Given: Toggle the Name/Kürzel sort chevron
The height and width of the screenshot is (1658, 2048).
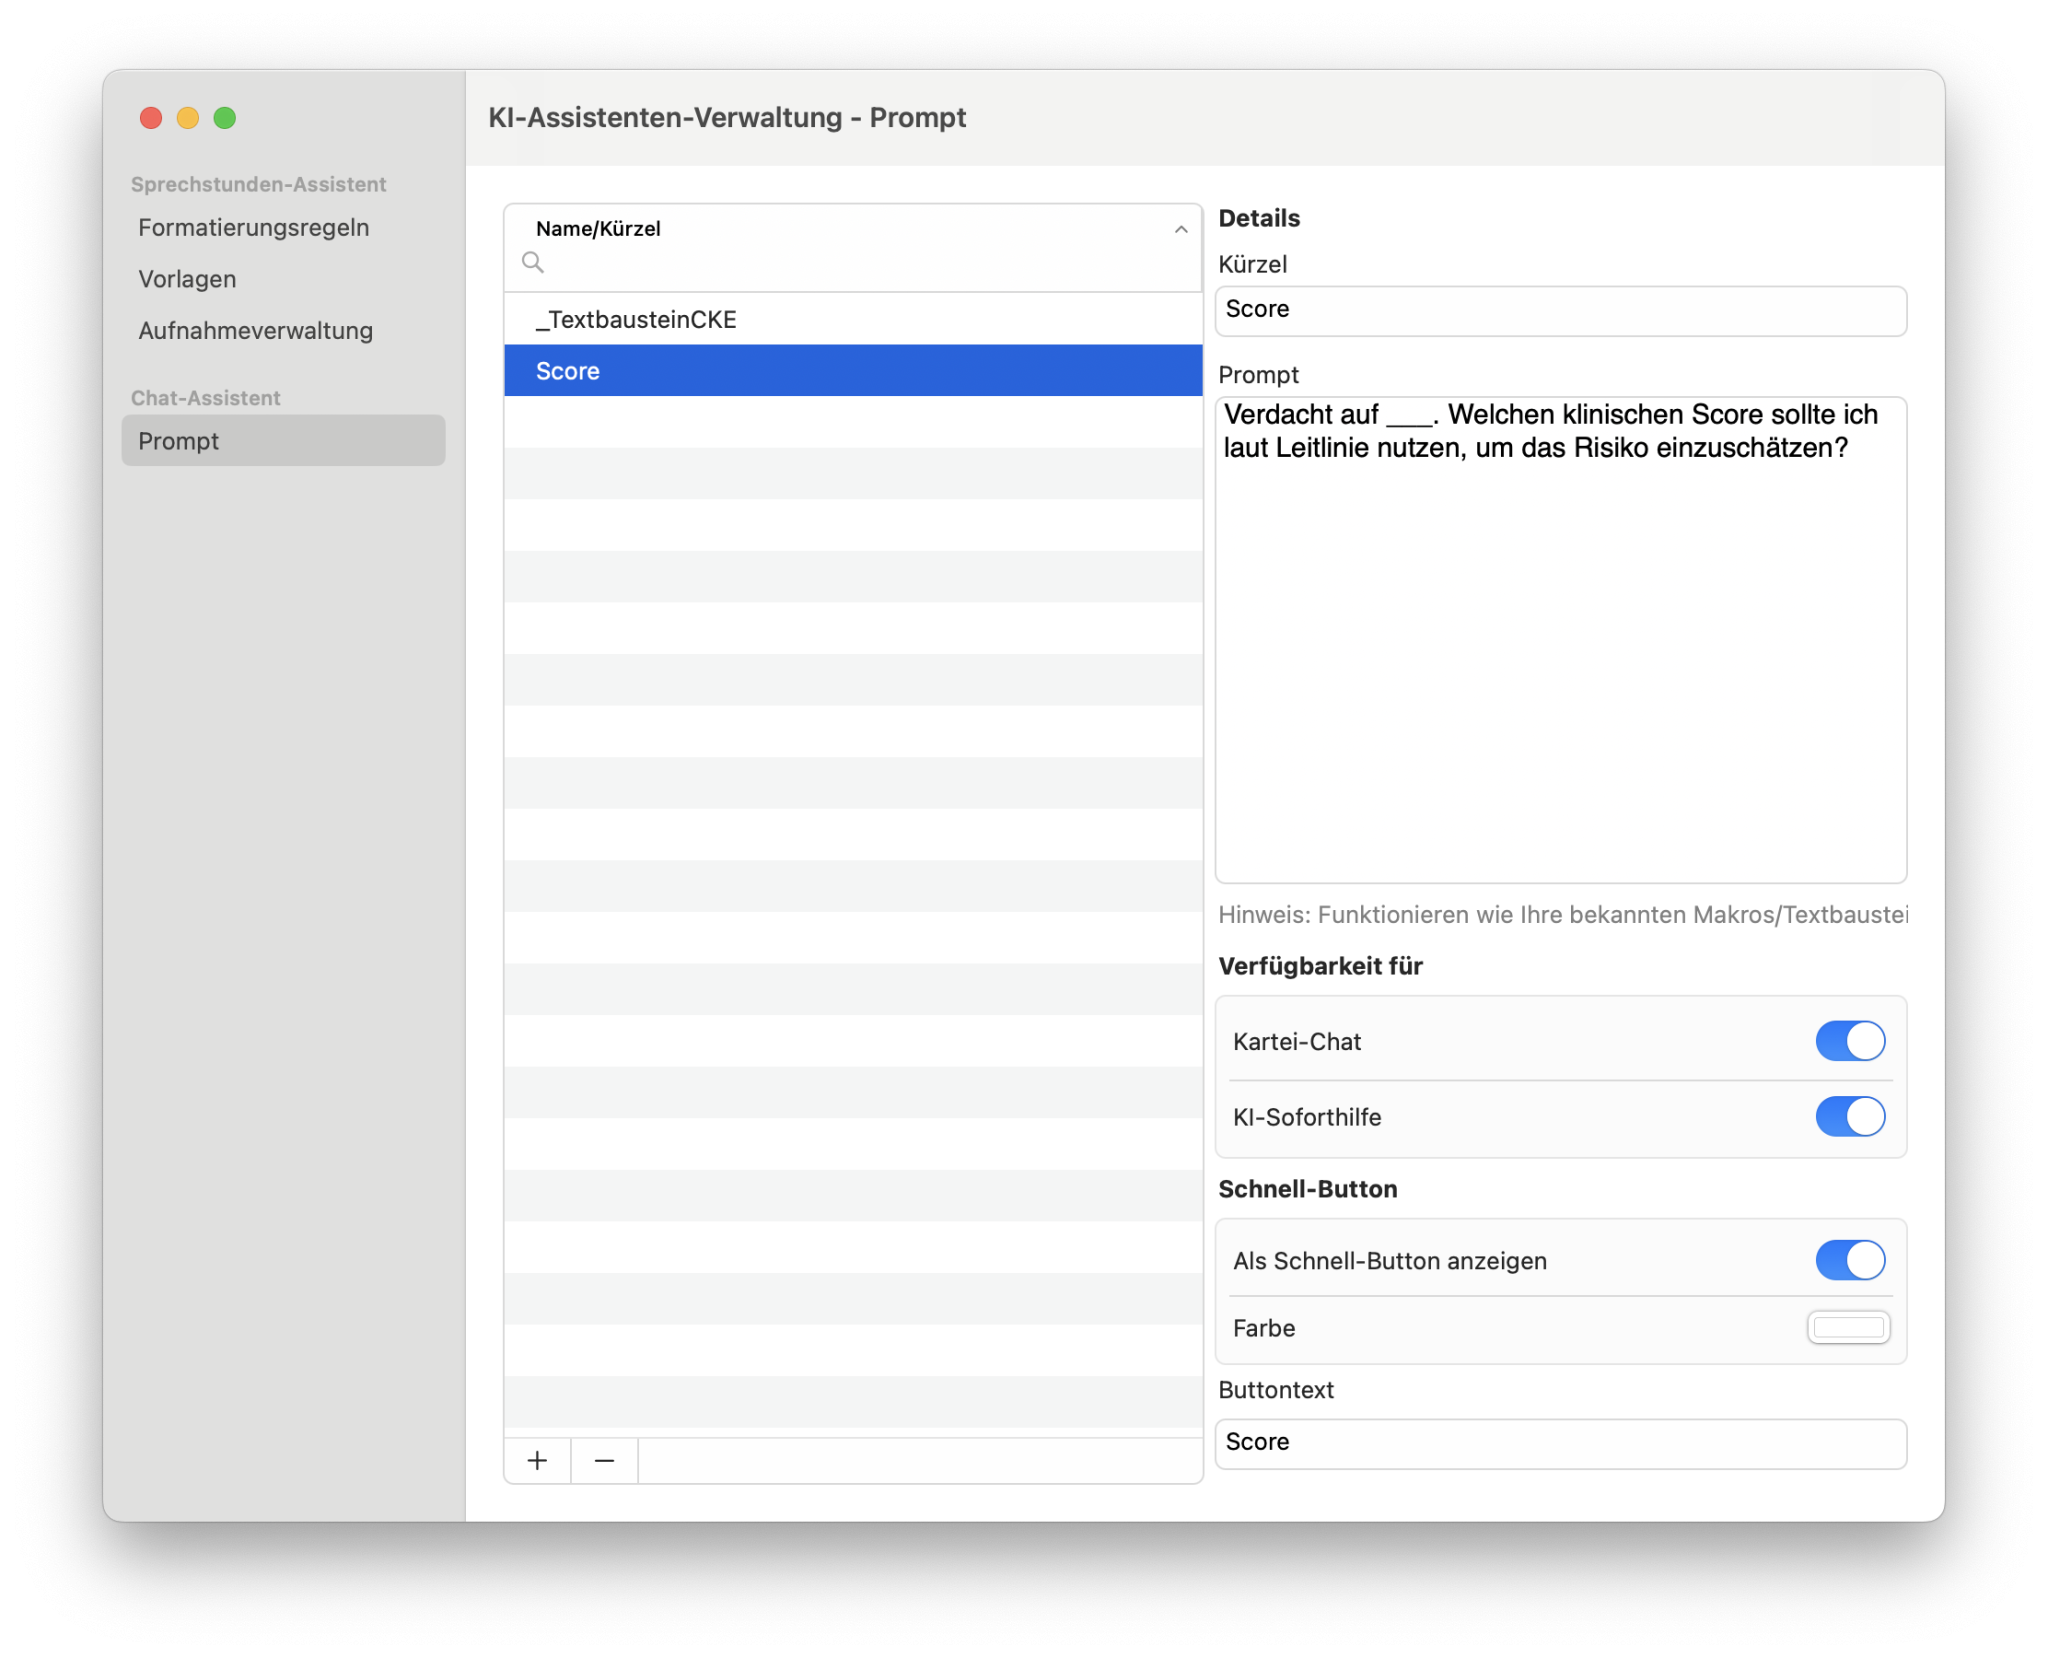Looking at the screenshot, I should coord(1181,229).
